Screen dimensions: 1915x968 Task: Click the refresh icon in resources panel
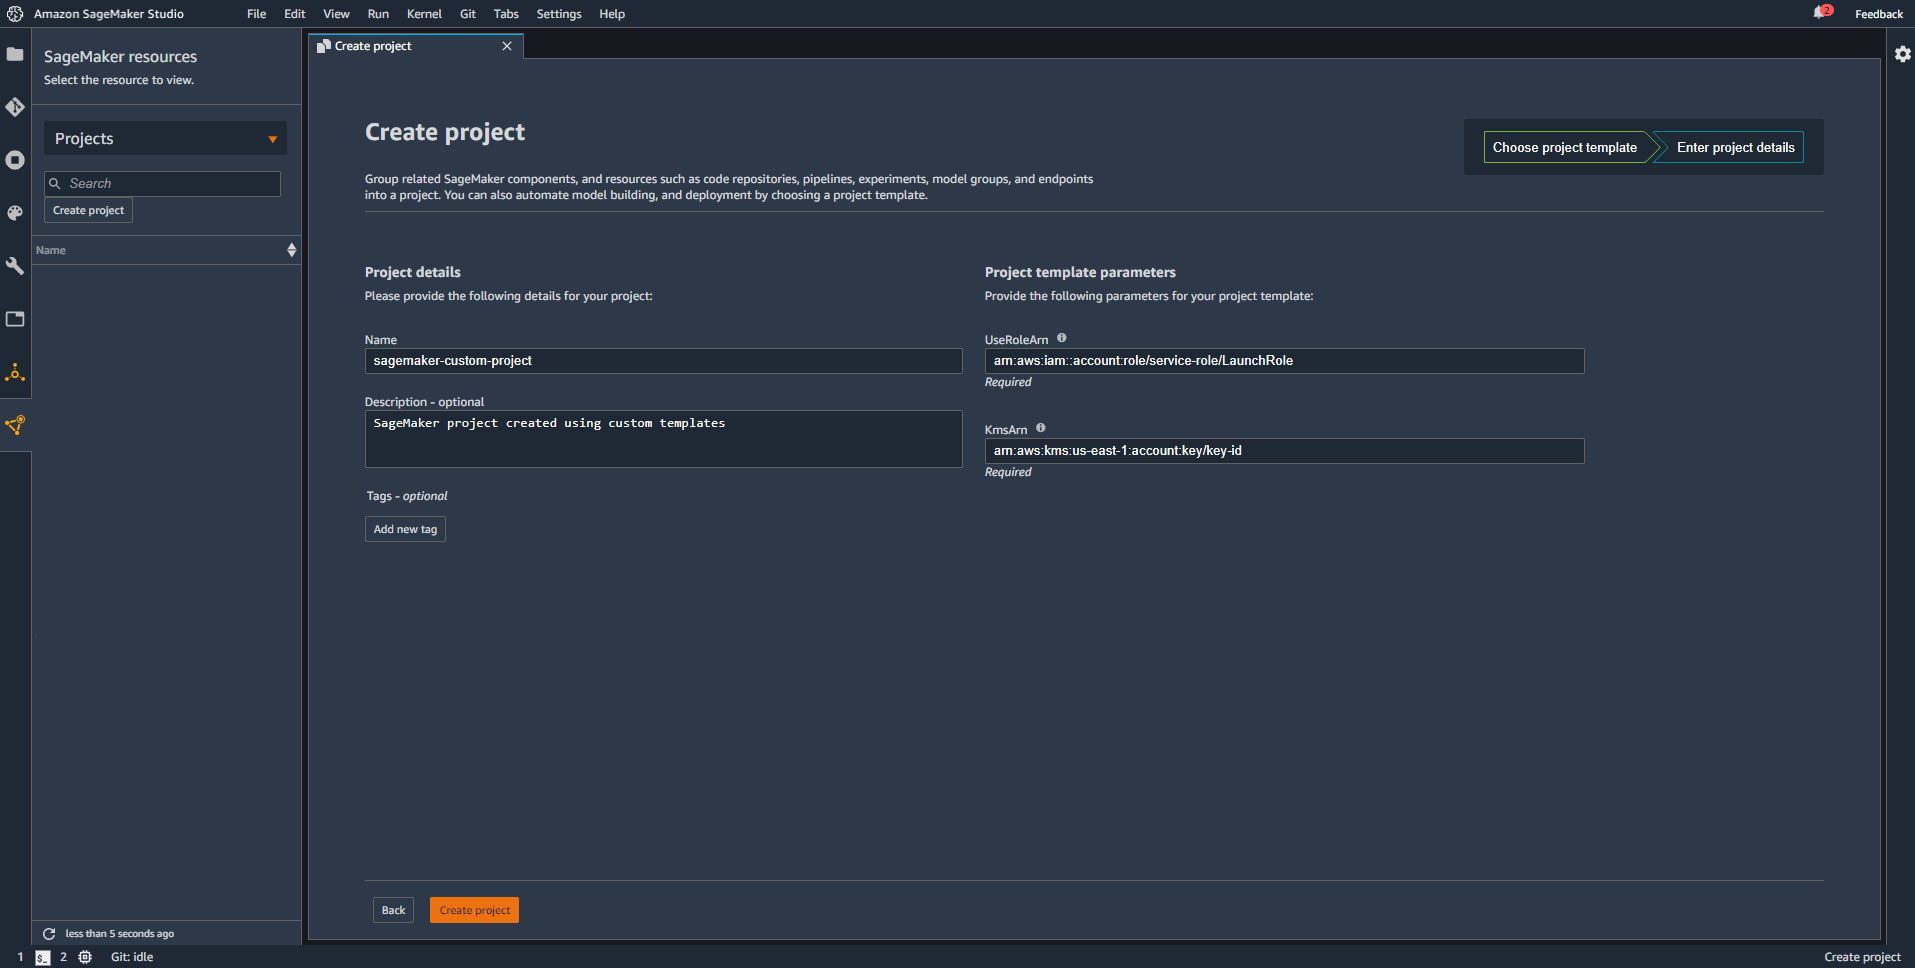[x=49, y=933]
